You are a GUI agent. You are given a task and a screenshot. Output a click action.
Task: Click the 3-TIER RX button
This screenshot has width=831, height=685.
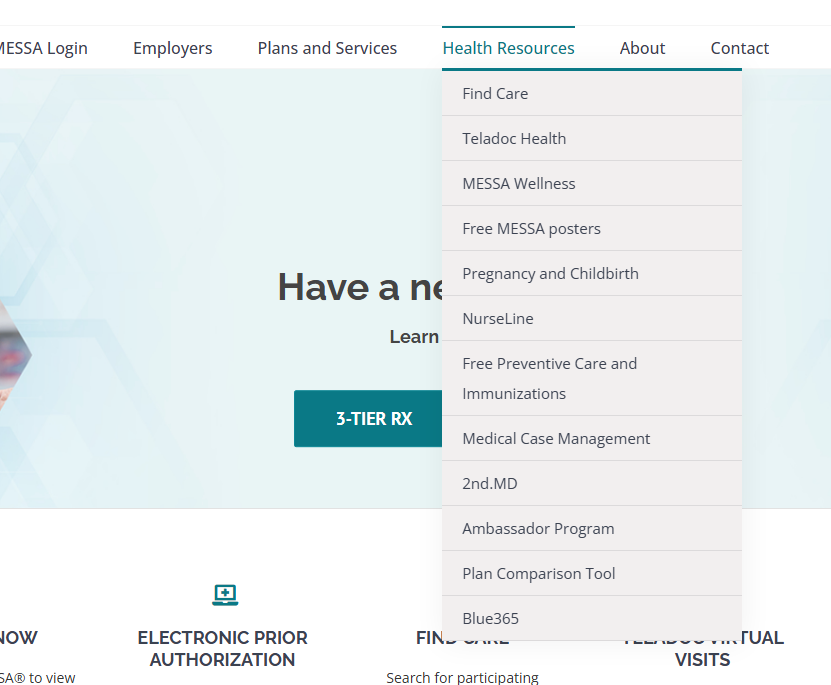click(x=373, y=419)
